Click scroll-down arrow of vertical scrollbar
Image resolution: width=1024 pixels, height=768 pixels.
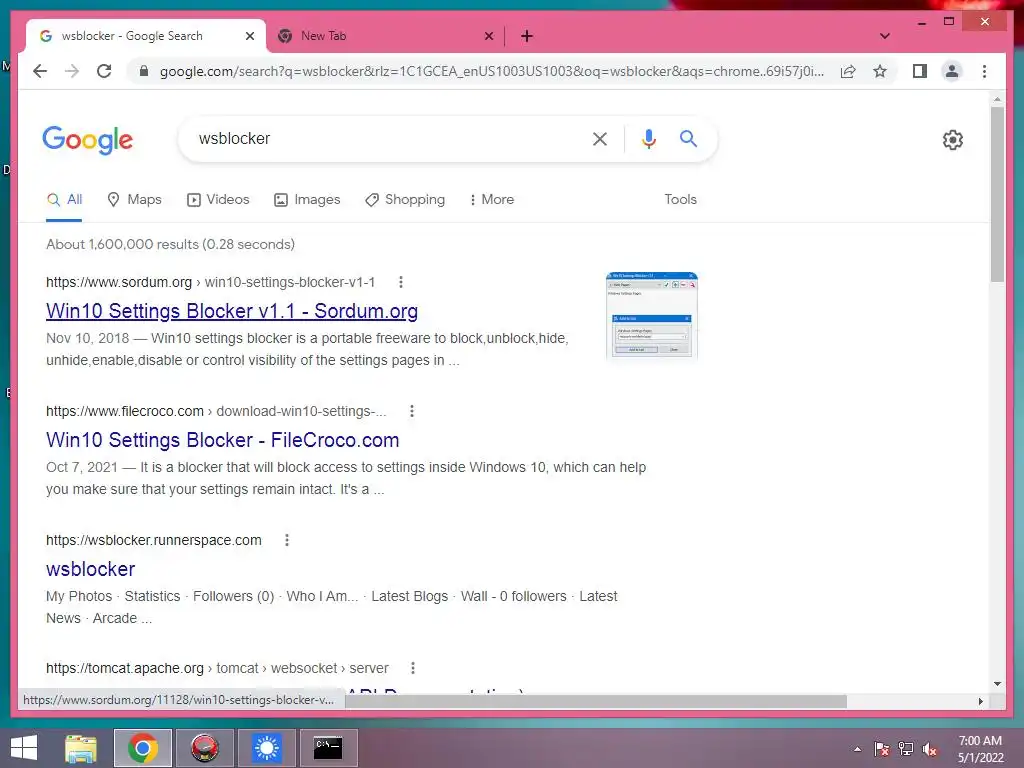(x=997, y=684)
